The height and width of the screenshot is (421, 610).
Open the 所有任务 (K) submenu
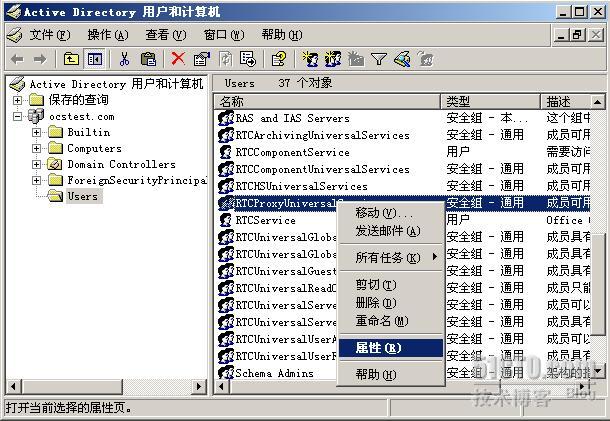391,258
